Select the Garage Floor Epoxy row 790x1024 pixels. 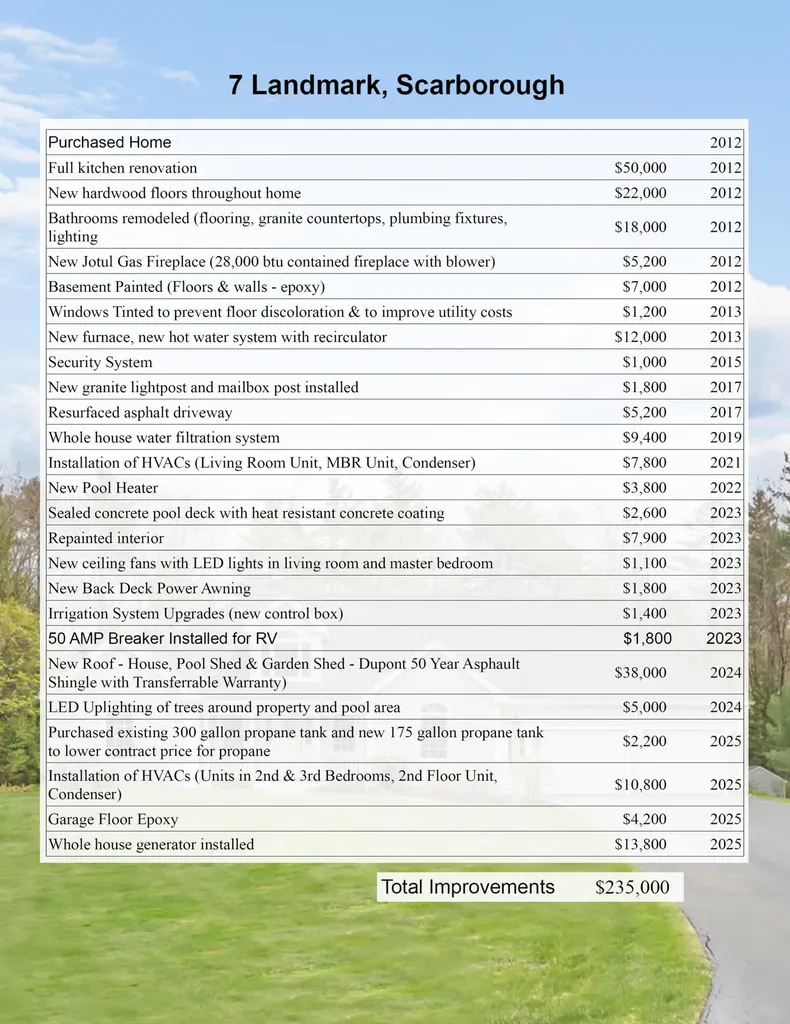[x=395, y=819]
